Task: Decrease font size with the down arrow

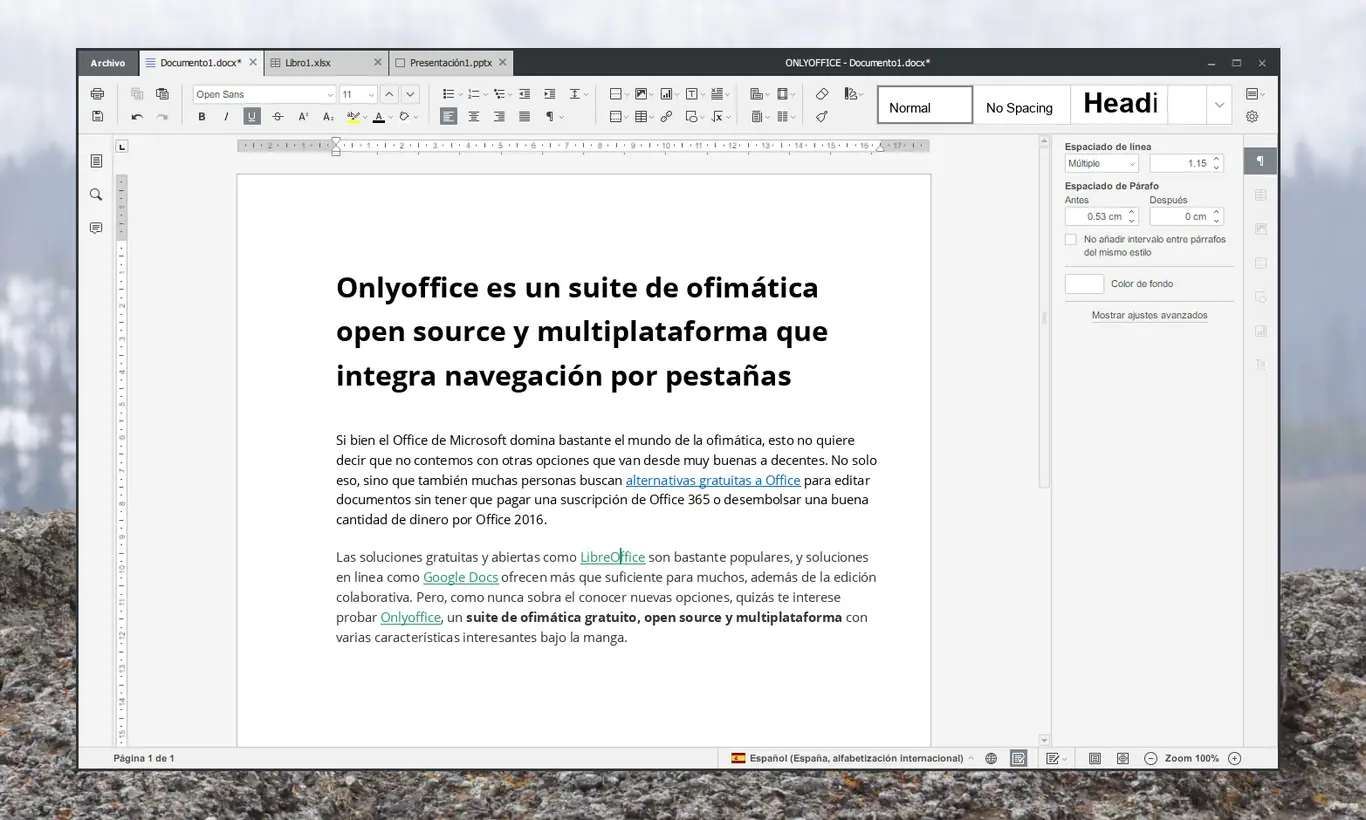Action: point(410,94)
